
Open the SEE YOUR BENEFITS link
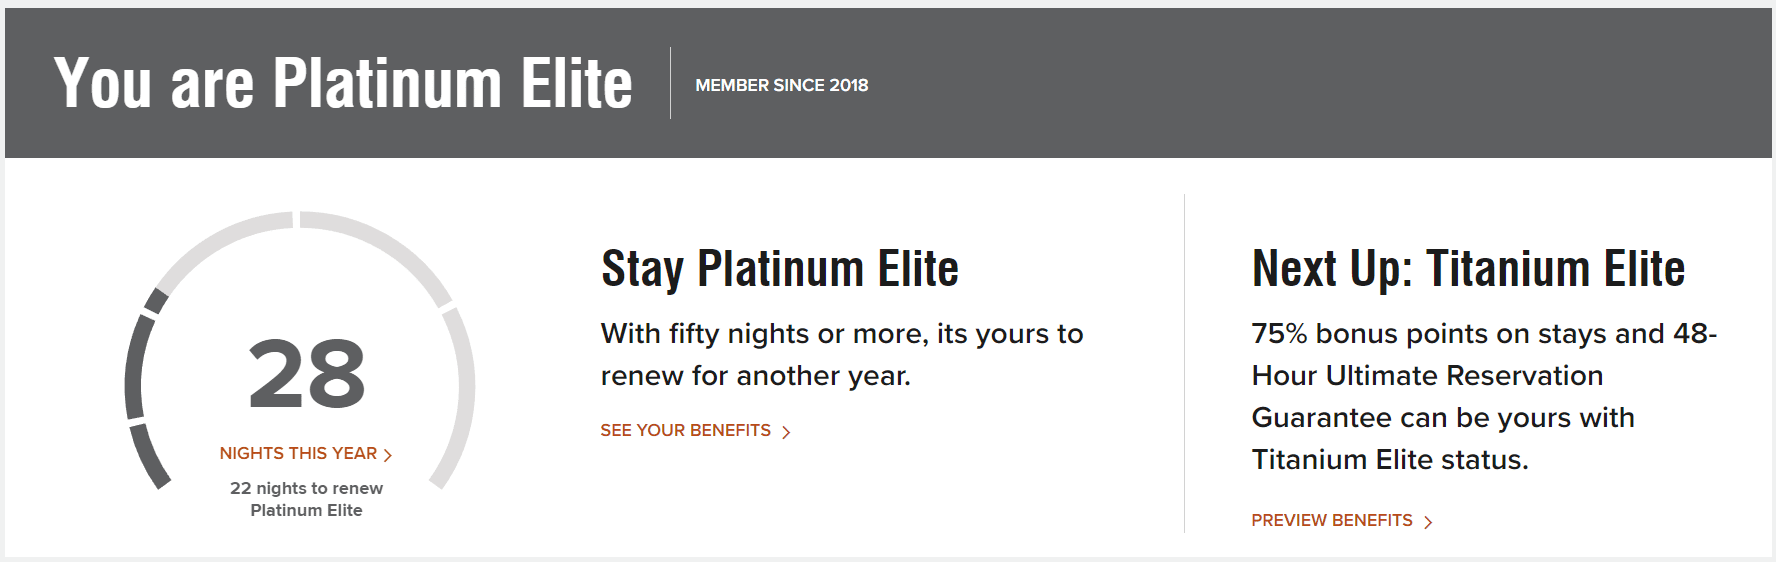coord(685,430)
